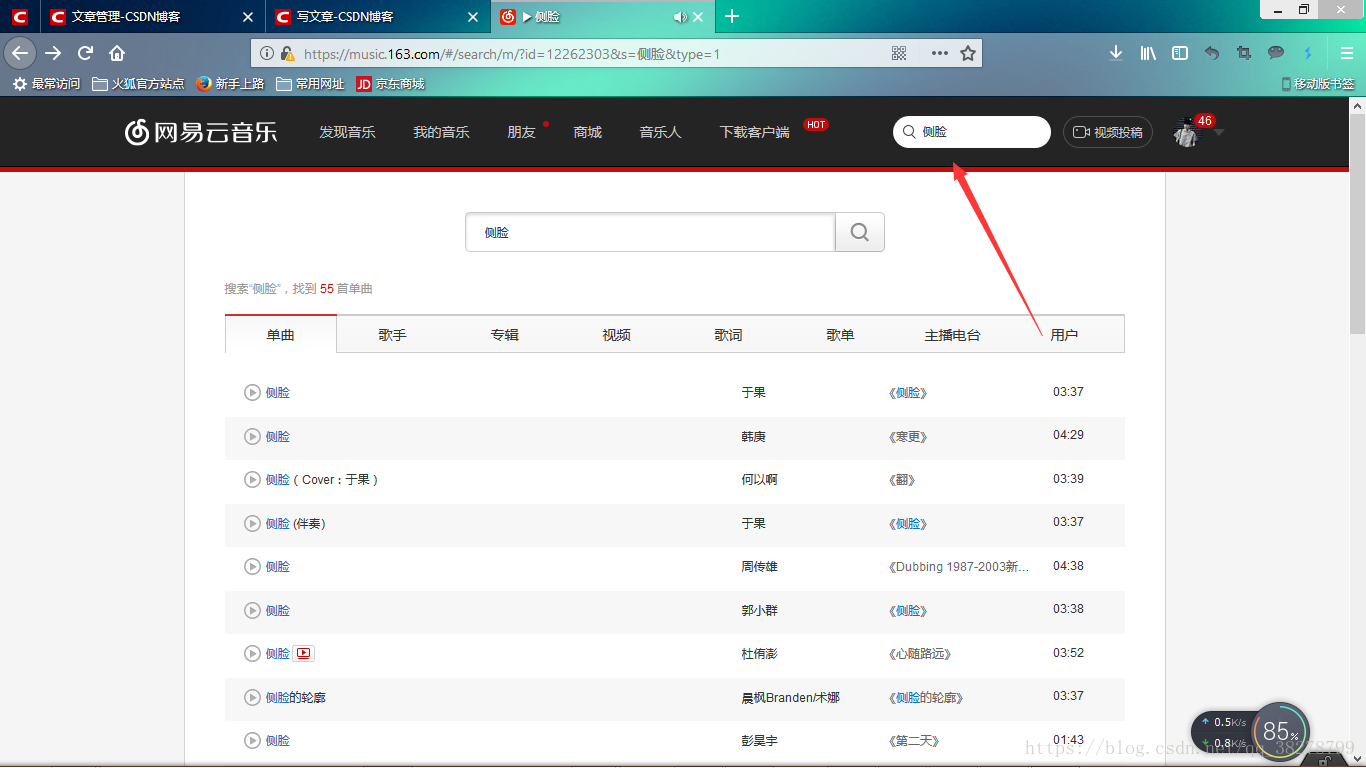This screenshot has height=768, width=1366.
Task: Click the header search box containing 侧脸
Action: point(972,132)
